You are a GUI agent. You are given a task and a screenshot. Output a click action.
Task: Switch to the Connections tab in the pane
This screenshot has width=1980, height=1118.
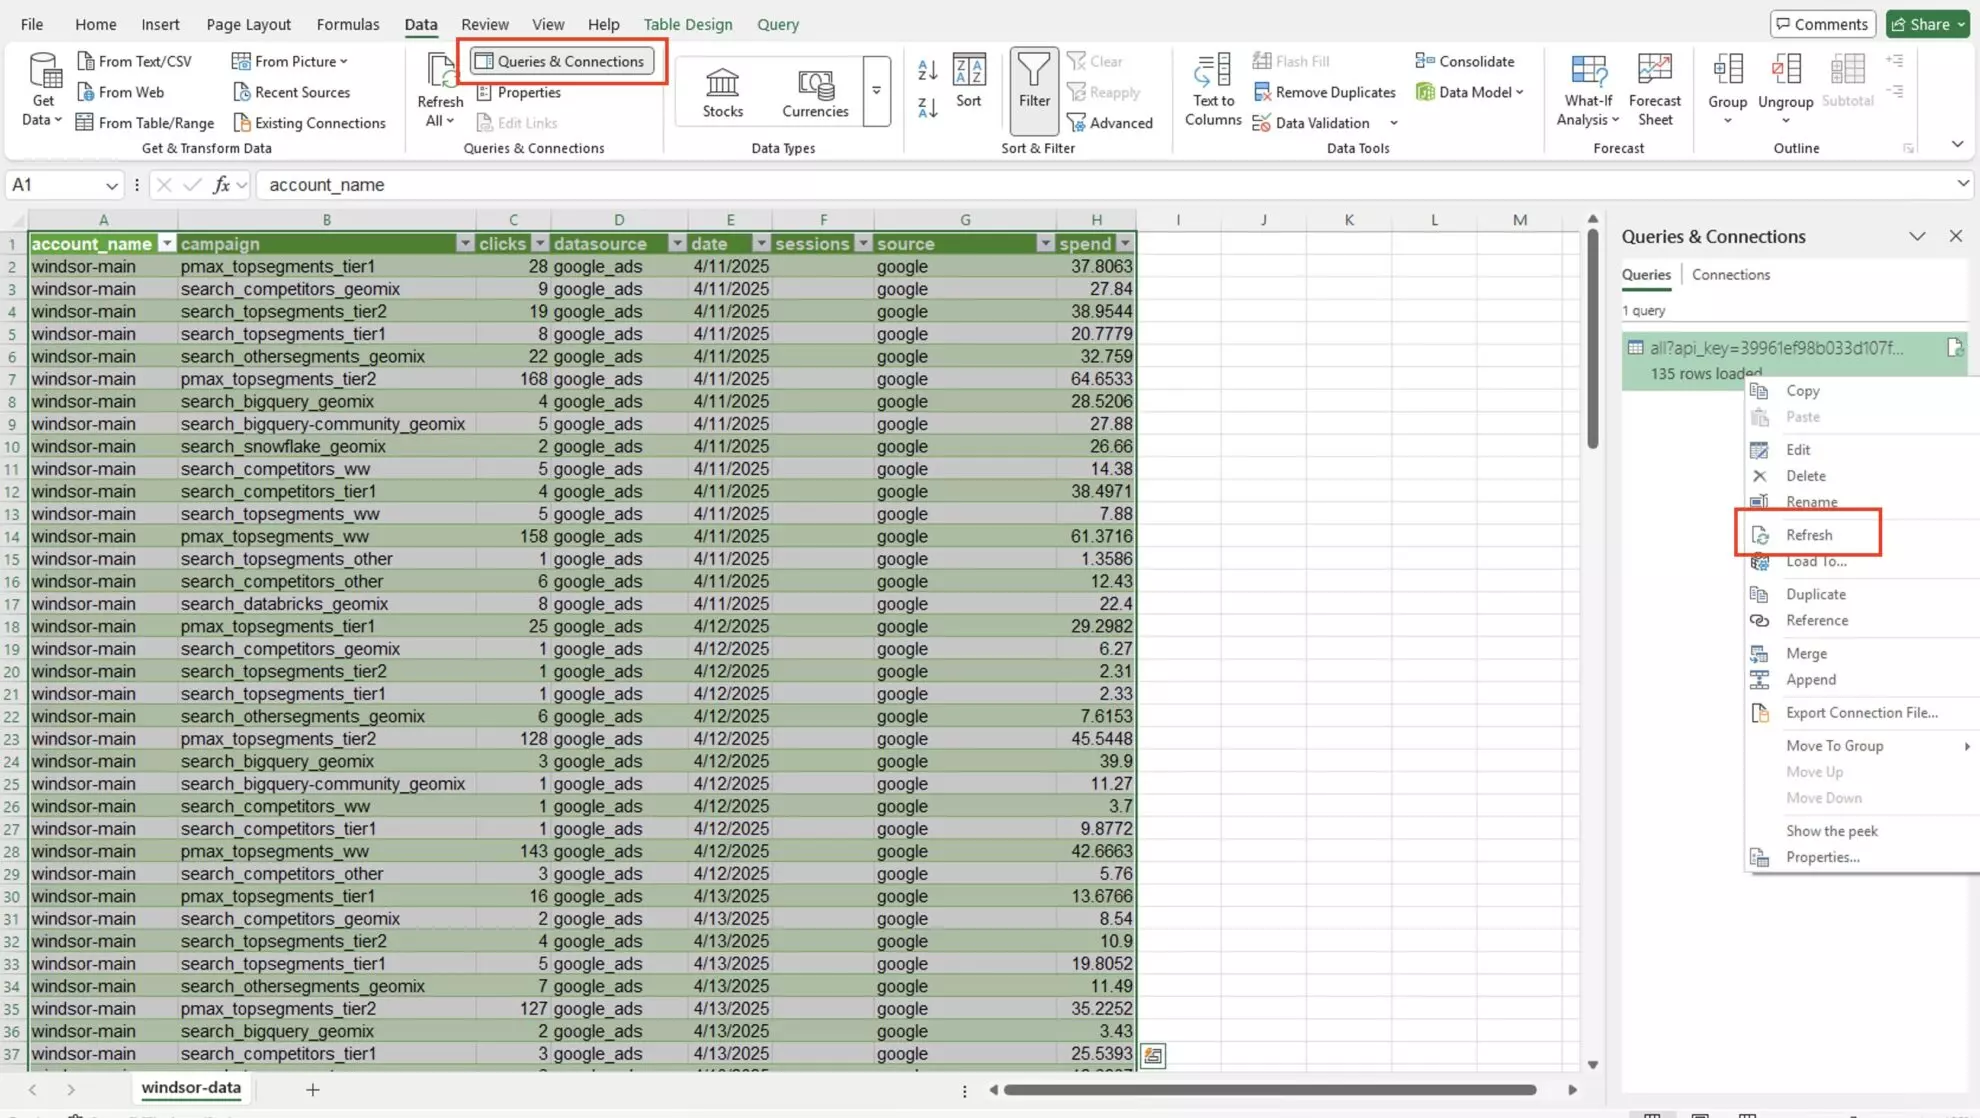pyautogui.click(x=1731, y=274)
